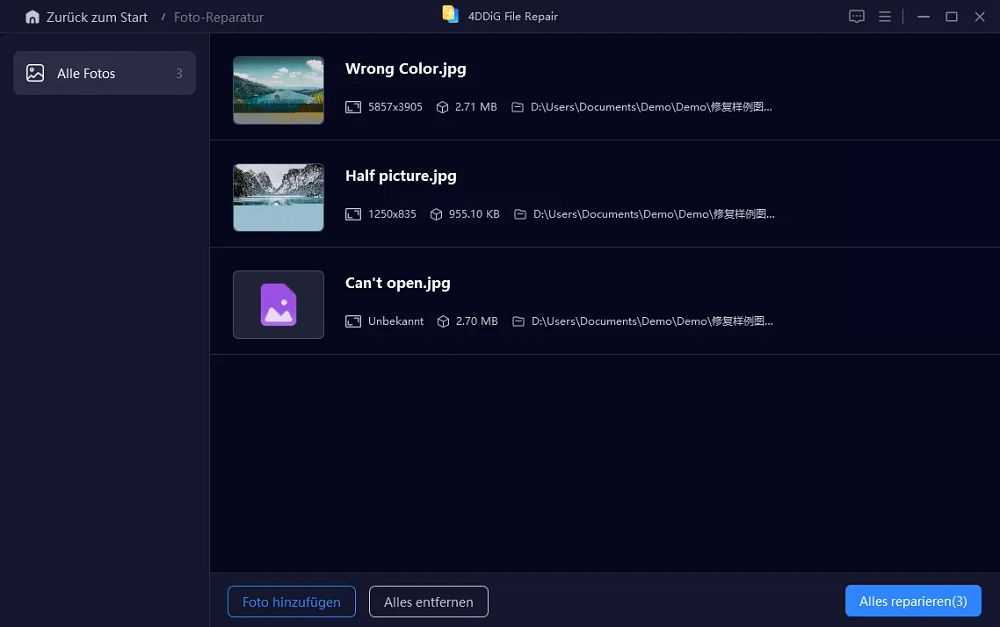Go to the Foto-Reparatur breadcrumb
Screen dimensions: 1000x627
(218, 17)
